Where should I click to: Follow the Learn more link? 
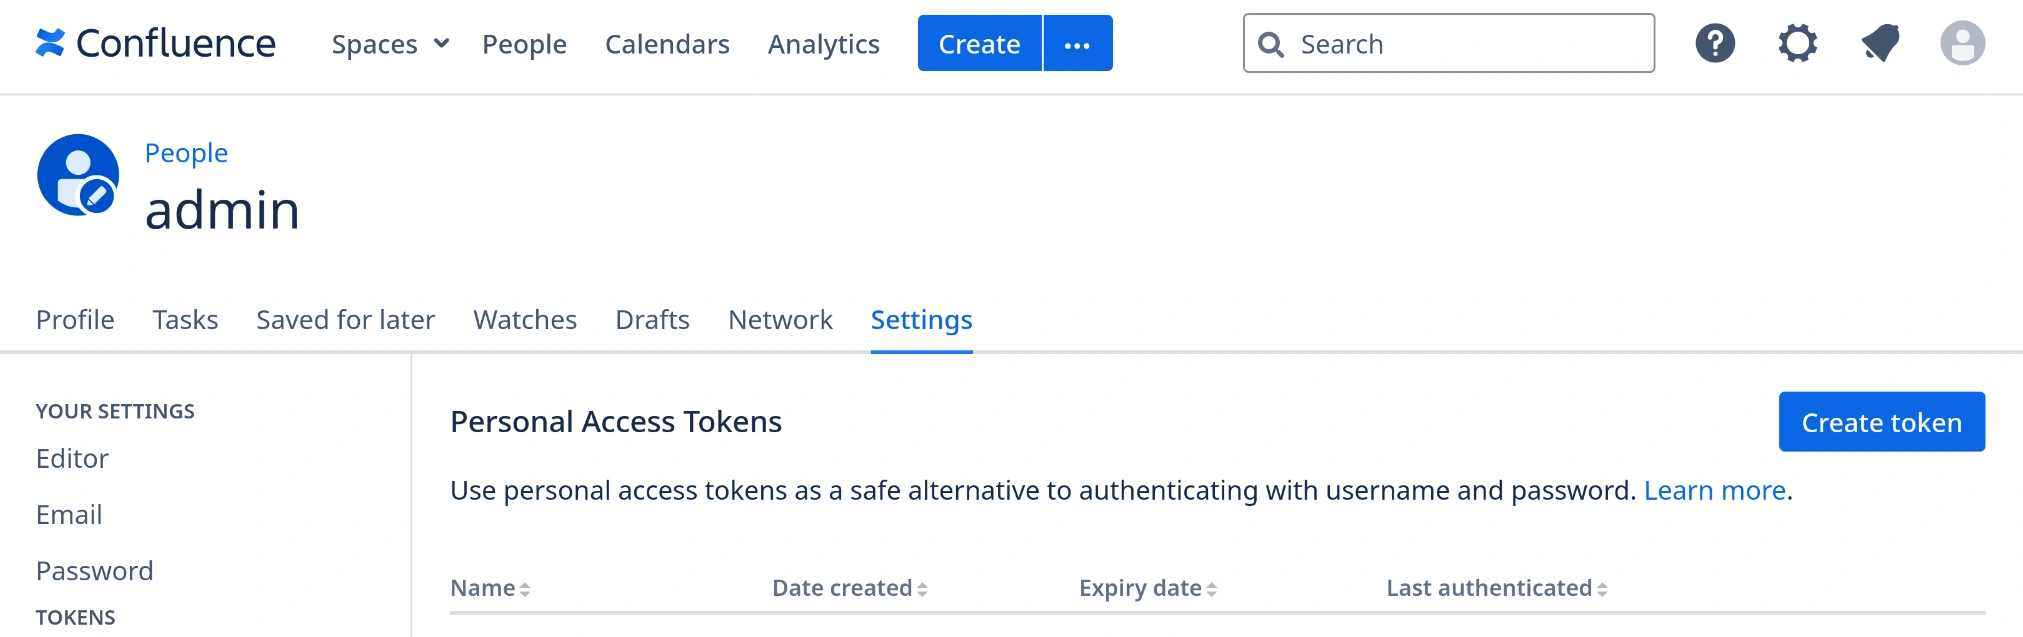coord(1714,491)
